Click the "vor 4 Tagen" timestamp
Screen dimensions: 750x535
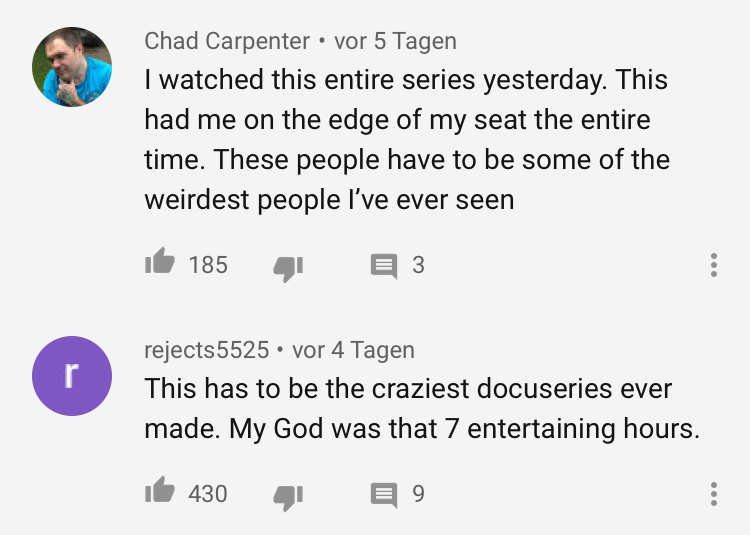point(353,350)
